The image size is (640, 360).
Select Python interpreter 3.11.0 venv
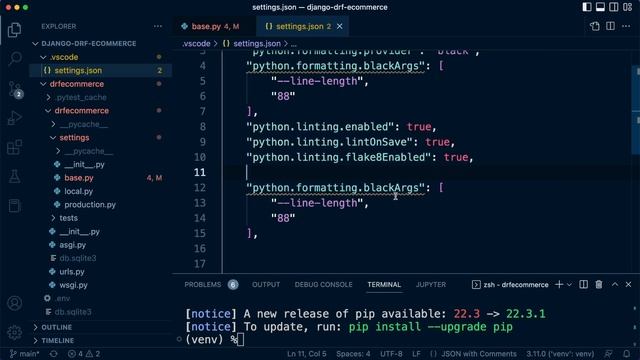pos(560,354)
